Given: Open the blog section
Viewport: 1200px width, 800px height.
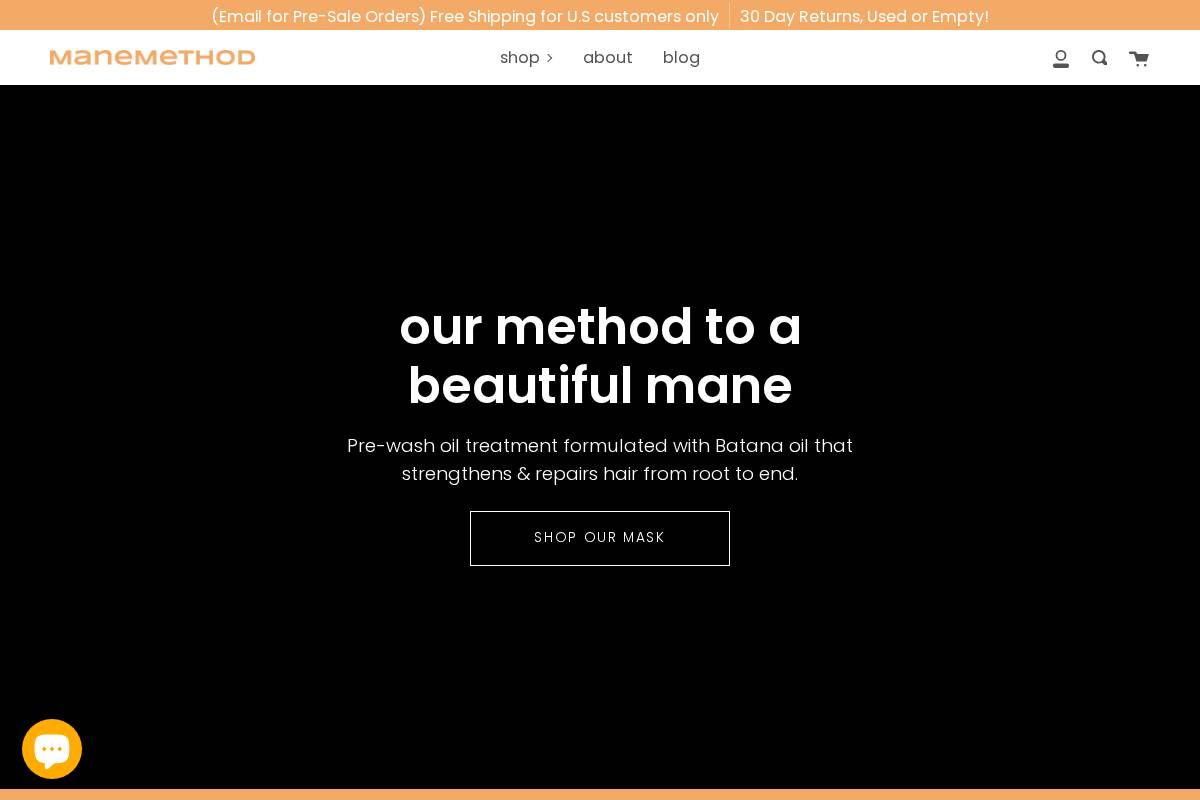Looking at the screenshot, I should click(681, 57).
